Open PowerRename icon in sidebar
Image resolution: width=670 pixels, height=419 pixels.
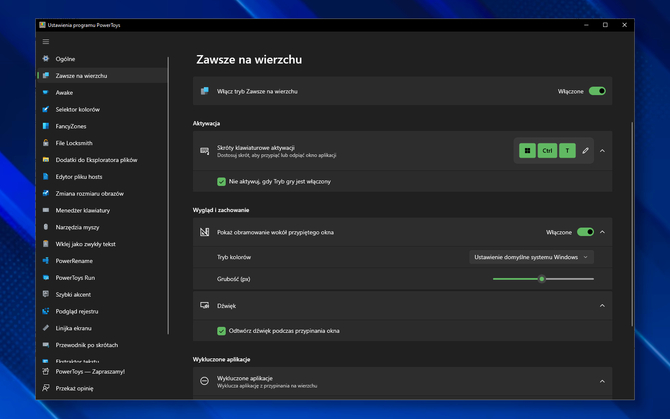[x=46, y=261]
